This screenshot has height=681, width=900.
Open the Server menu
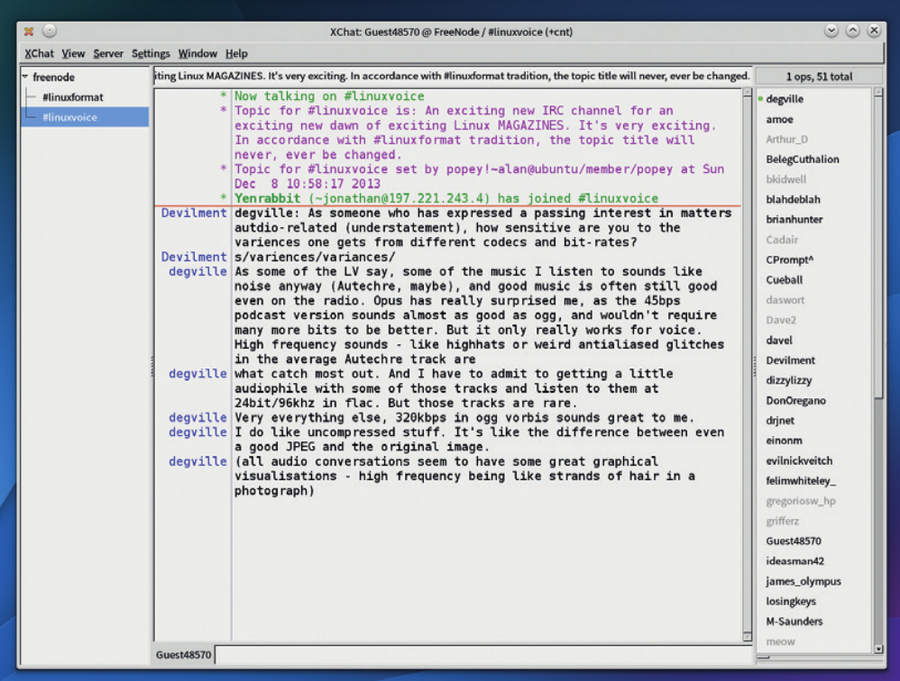[108, 53]
